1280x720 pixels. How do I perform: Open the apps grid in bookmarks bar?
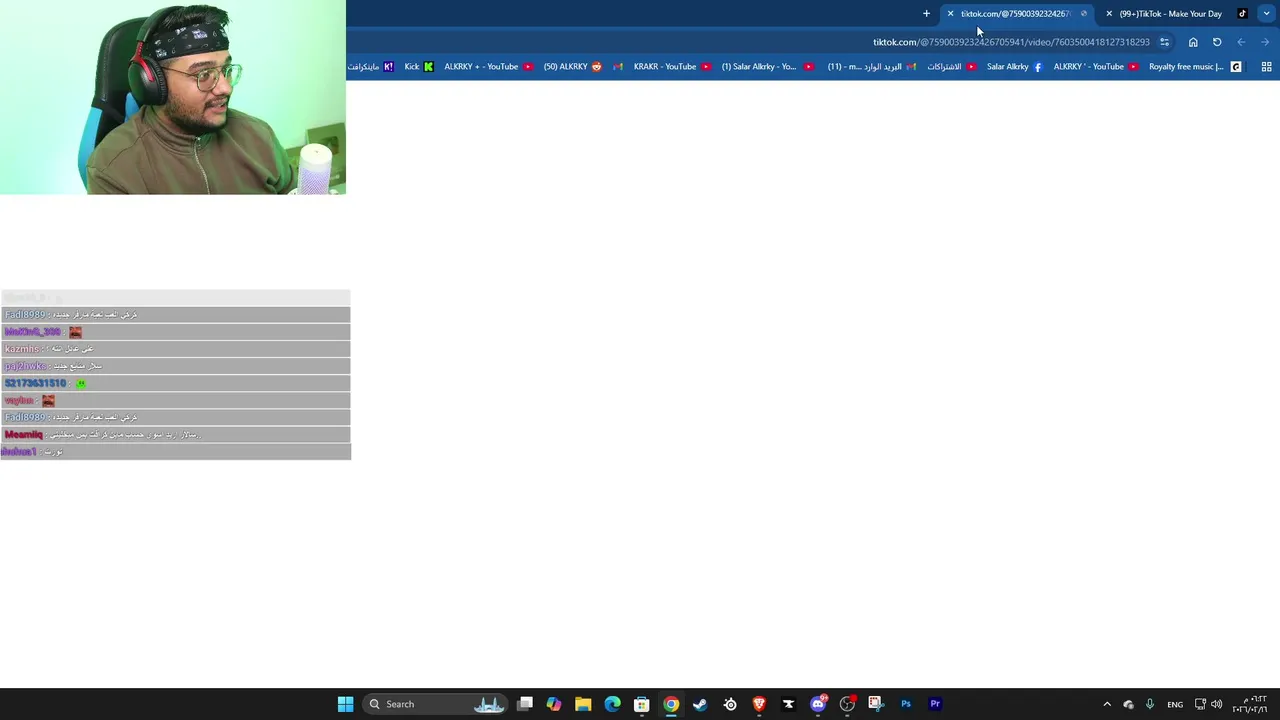(x=1266, y=67)
